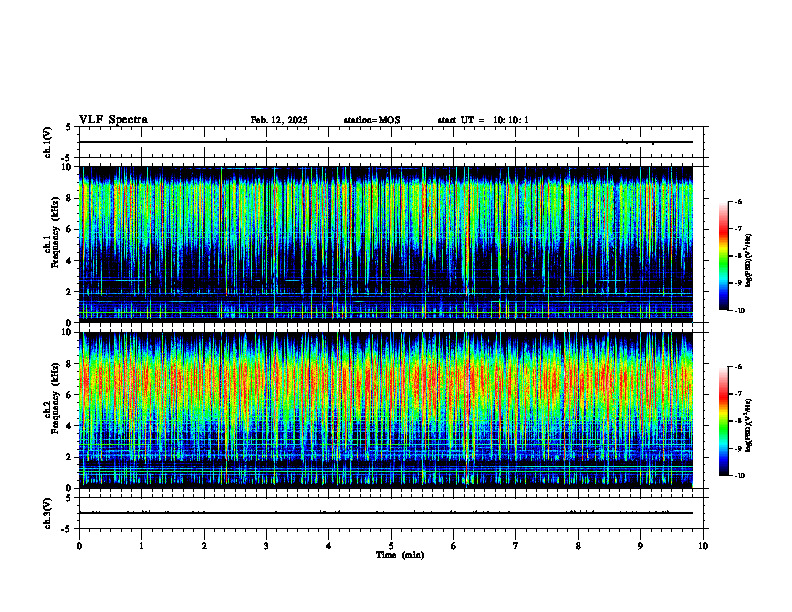Select the "ch.1(V)" axis label at top

tap(47, 142)
